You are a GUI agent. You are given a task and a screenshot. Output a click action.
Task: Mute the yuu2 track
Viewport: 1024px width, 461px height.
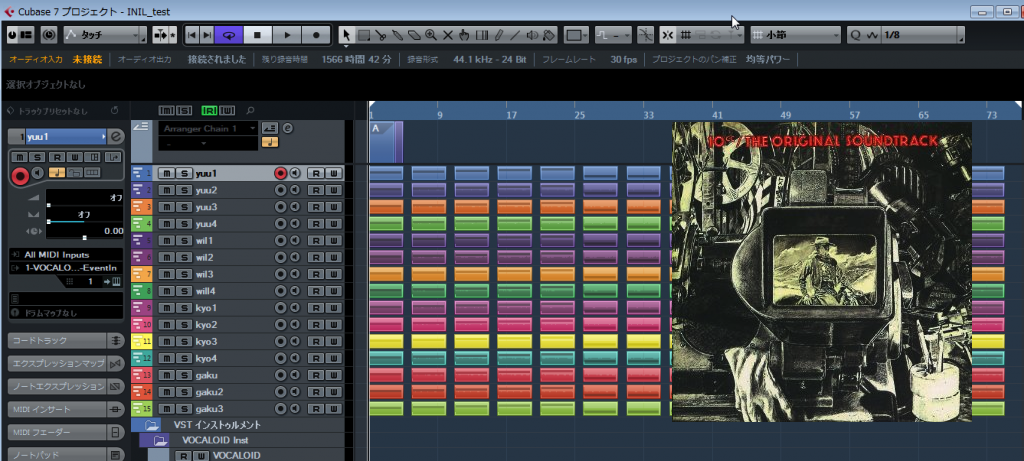point(167,190)
